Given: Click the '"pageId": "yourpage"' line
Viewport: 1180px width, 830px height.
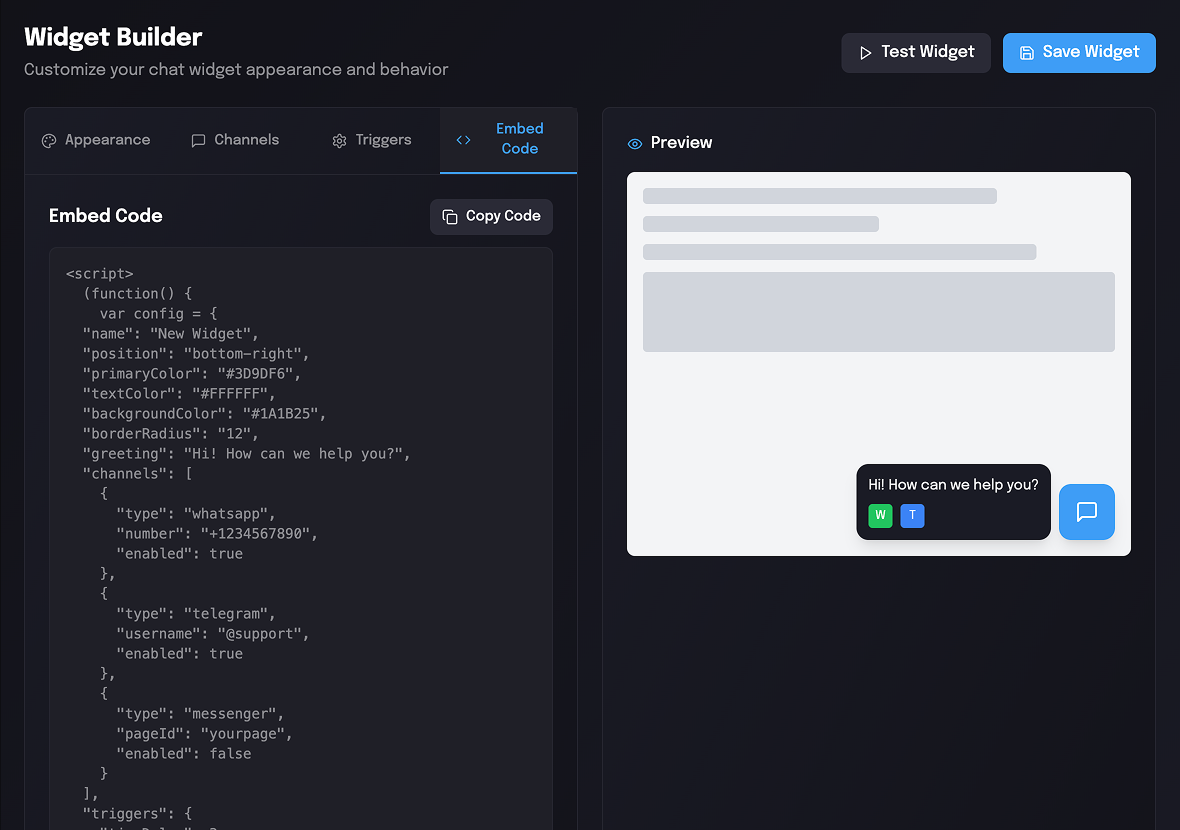Looking at the screenshot, I should pos(204,734).
